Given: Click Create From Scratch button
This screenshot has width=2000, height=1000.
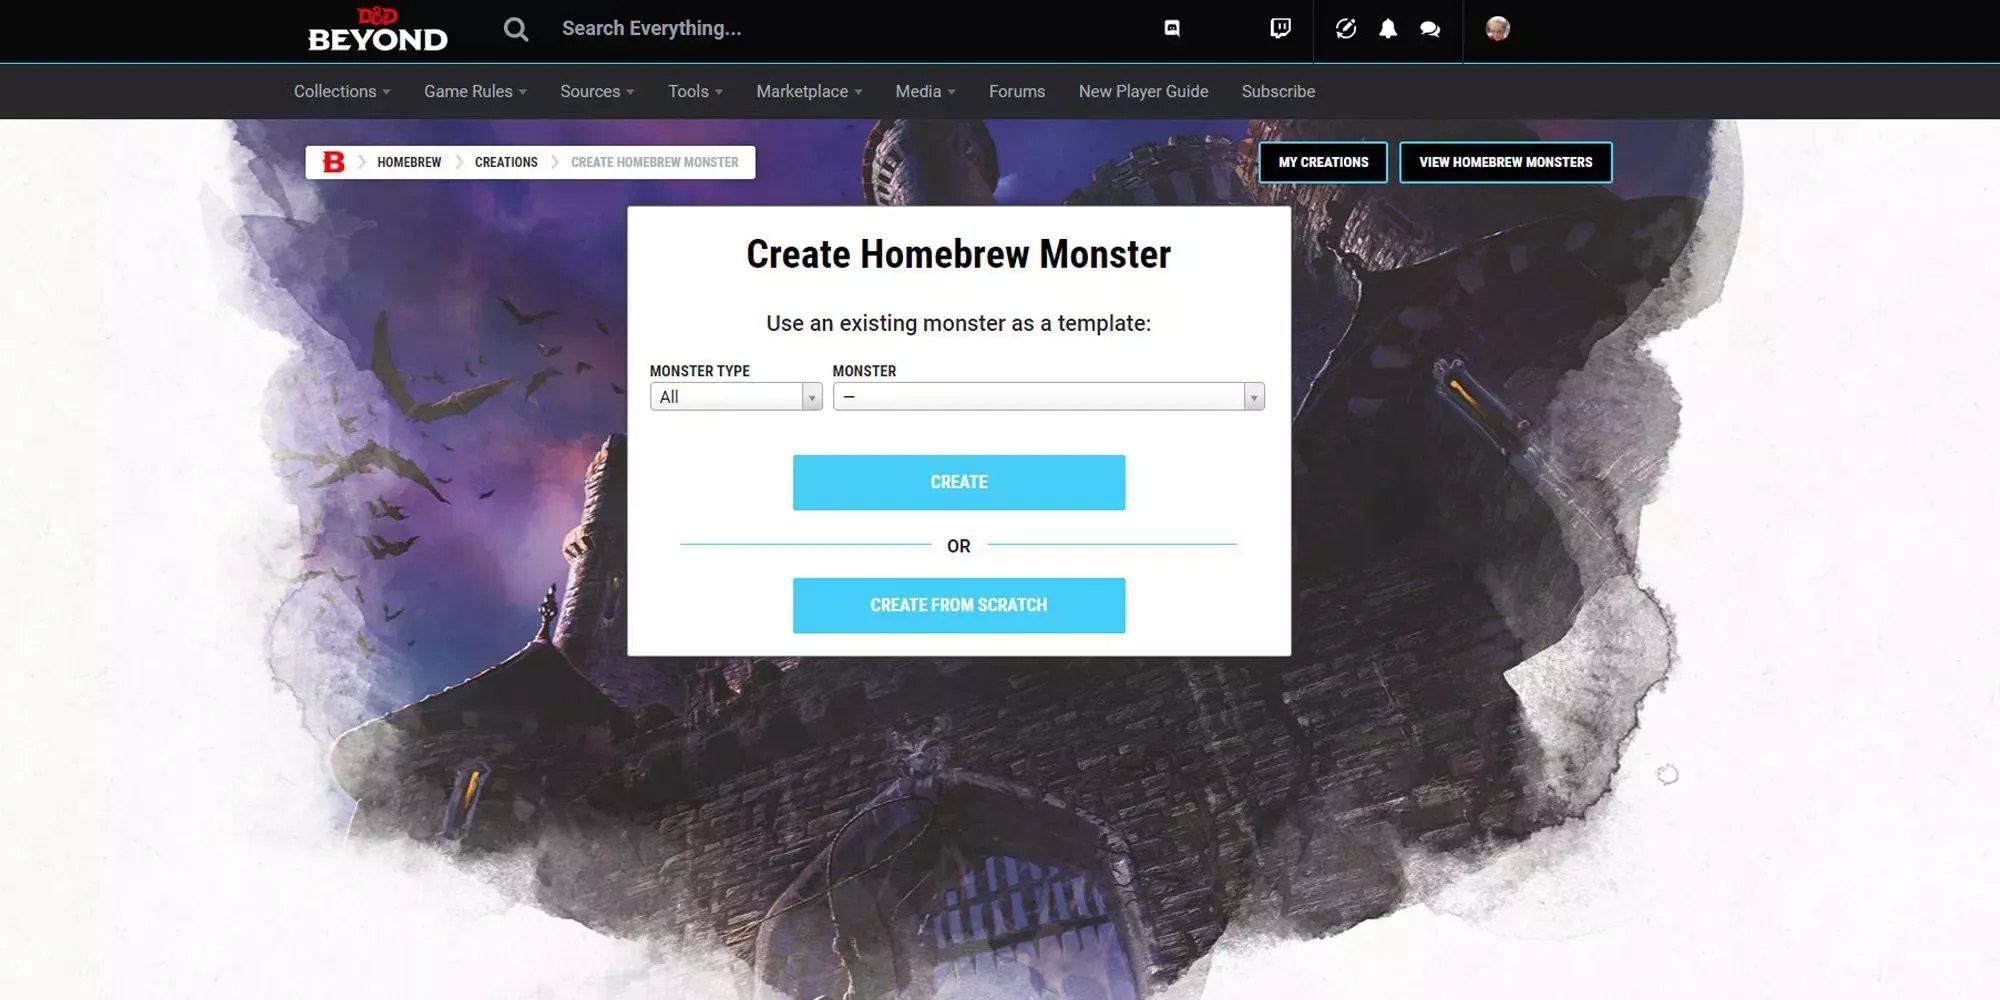Looking at the screenshot, I should click(x=958, y=605).
